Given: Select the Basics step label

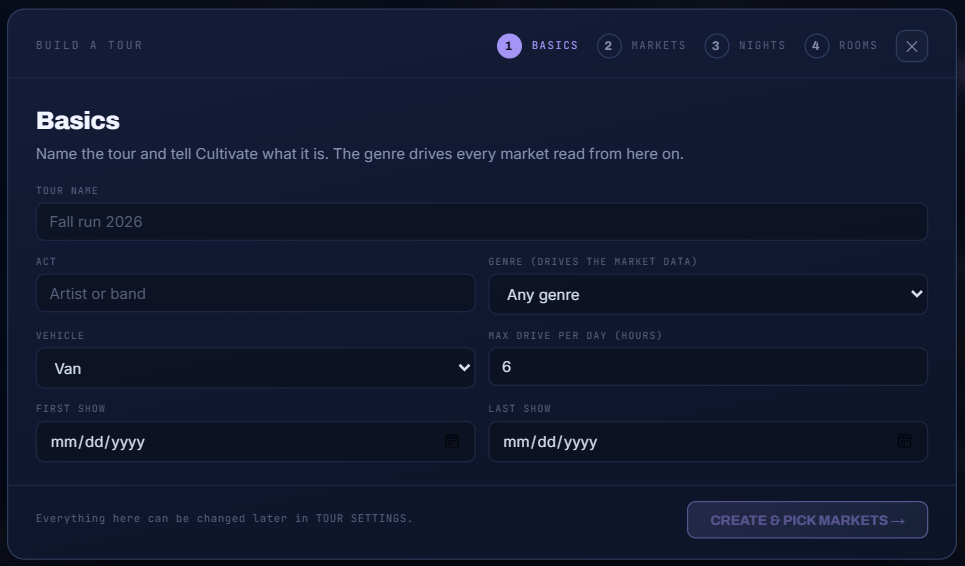Looking at the screenshot, I should point(555,46).
